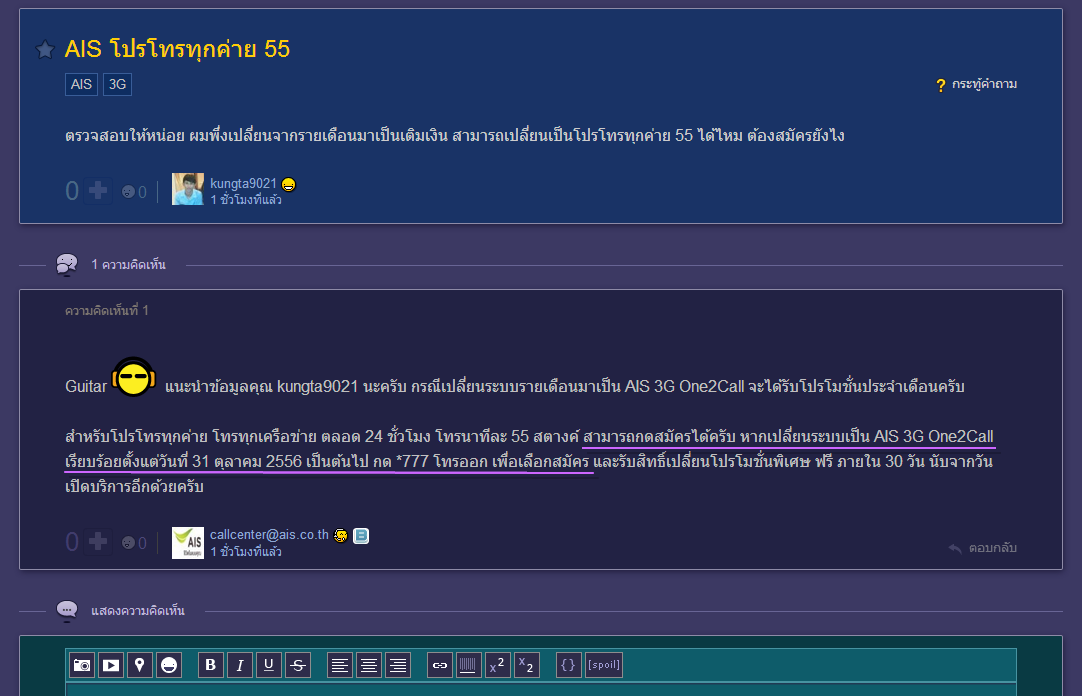Upvote comment 1 with plus button

point(98,541)
